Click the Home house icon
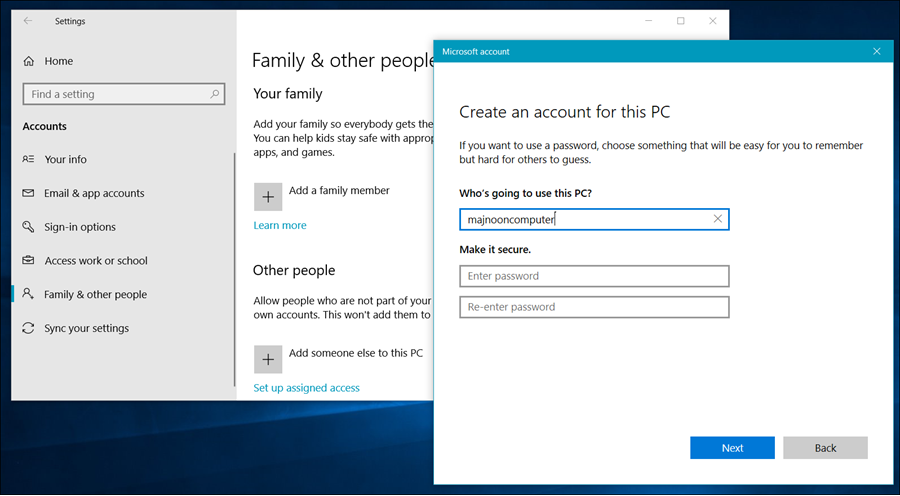The height and width of the screenshot is (496, 900). click(x=29, y=61)
